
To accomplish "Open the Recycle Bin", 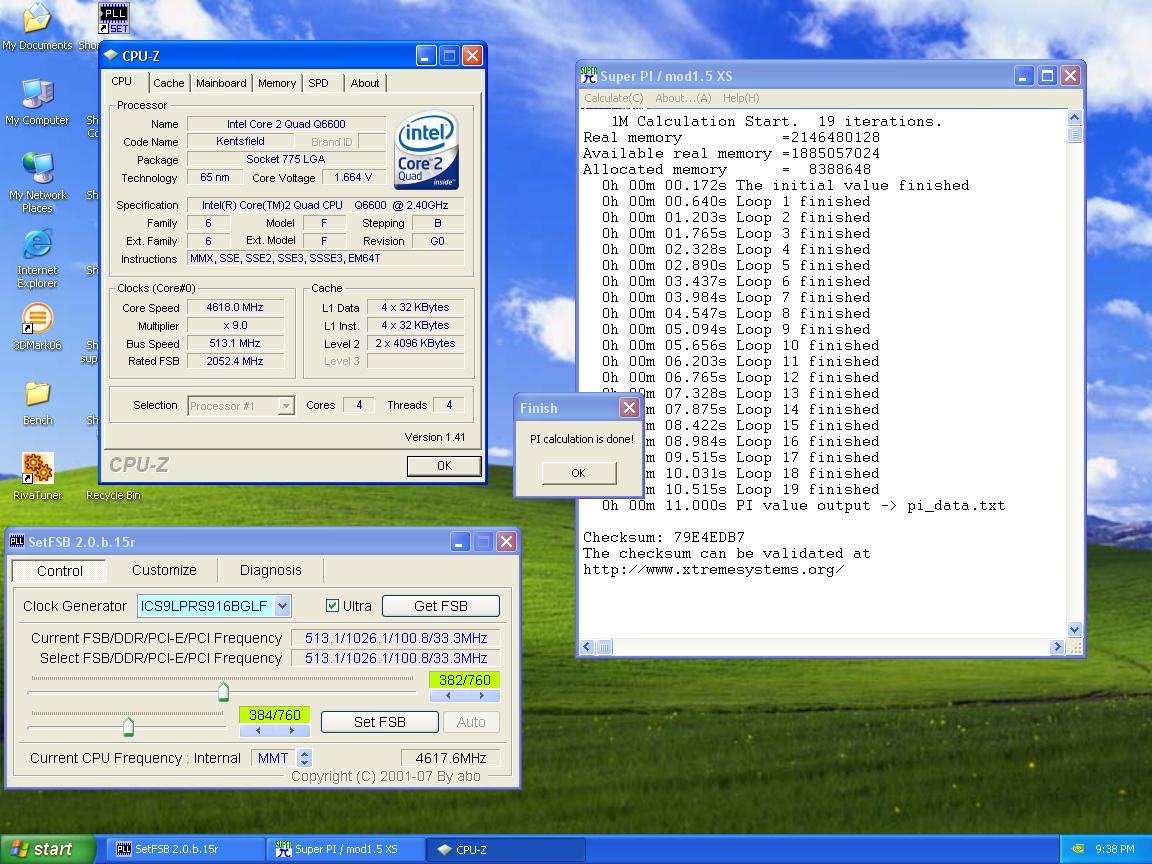I will click(112, 494).
